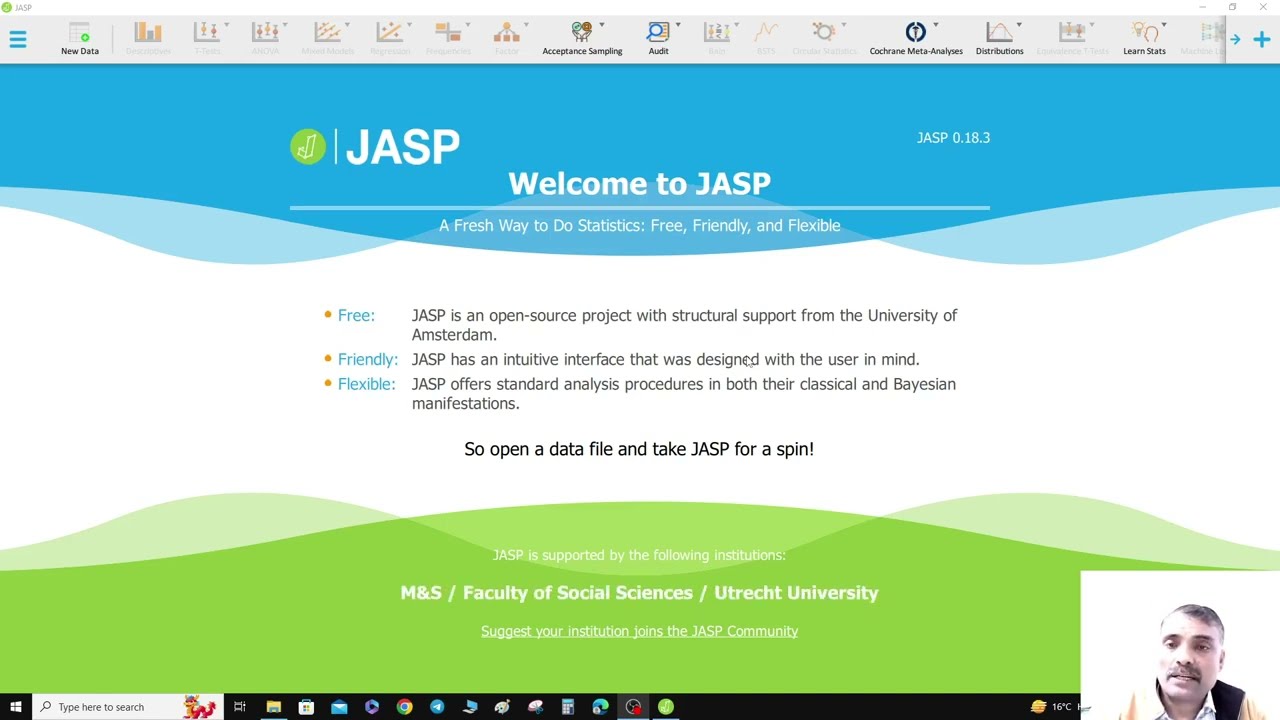Expand the Cochrane Meta-Analyses dropdown arrow
Image resolution: width=1280 pixels, height=720 pixels.
pos(936,25)
